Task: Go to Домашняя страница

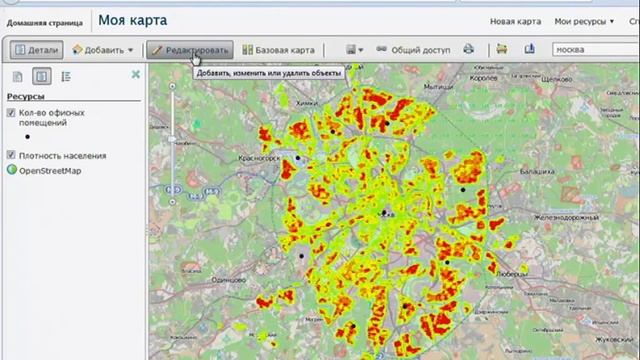Action: pyautogui.click(x=44, y=23)
